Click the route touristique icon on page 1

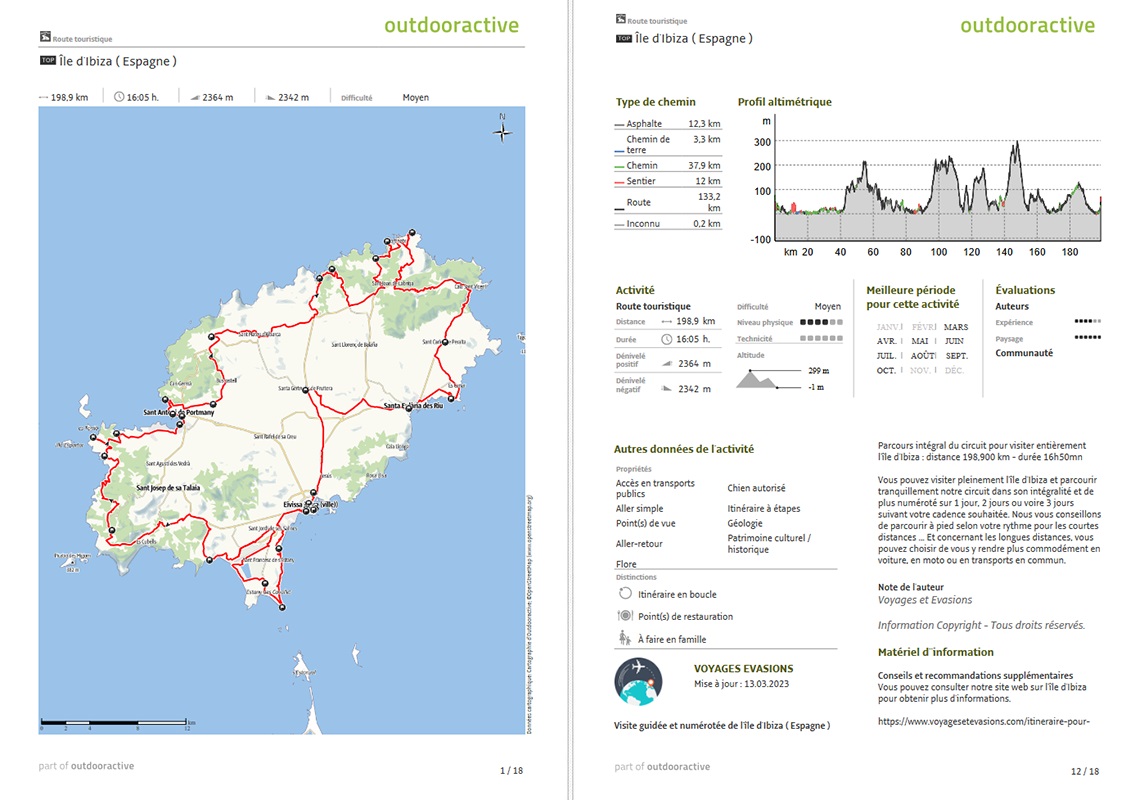point(45,36)
